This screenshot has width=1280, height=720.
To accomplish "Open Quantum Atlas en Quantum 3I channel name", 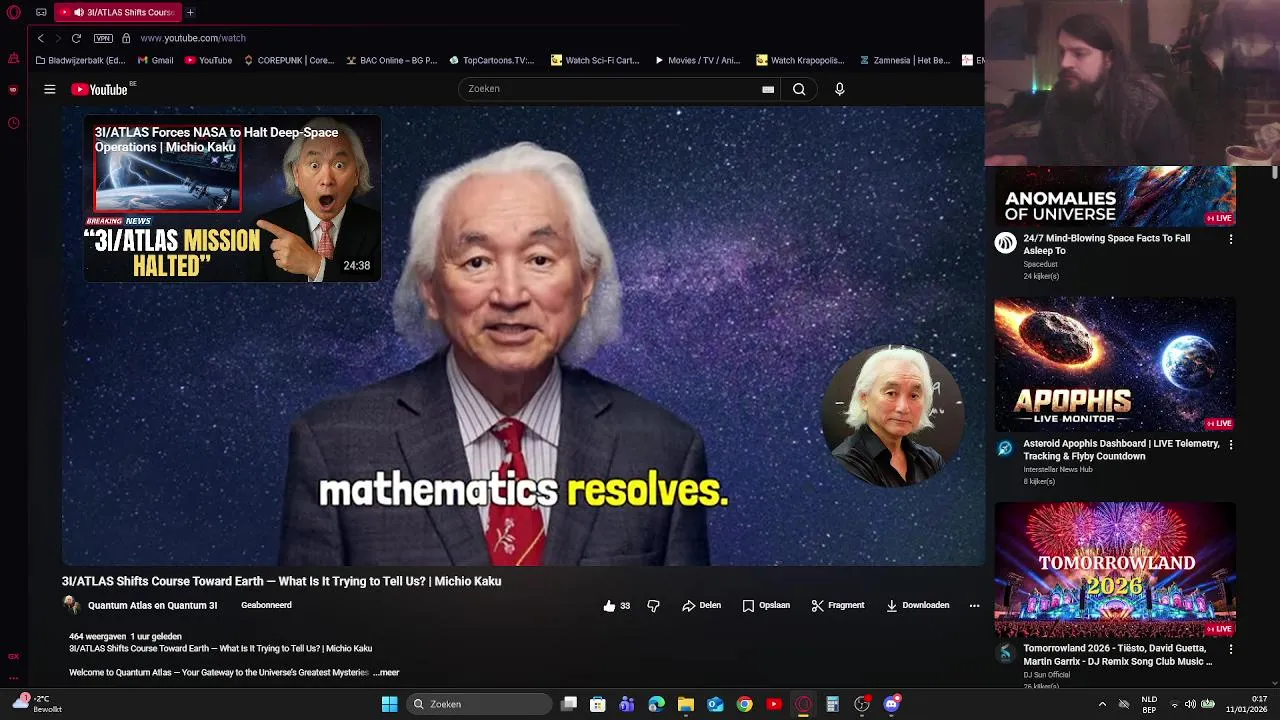I will [x=152, y=605].
